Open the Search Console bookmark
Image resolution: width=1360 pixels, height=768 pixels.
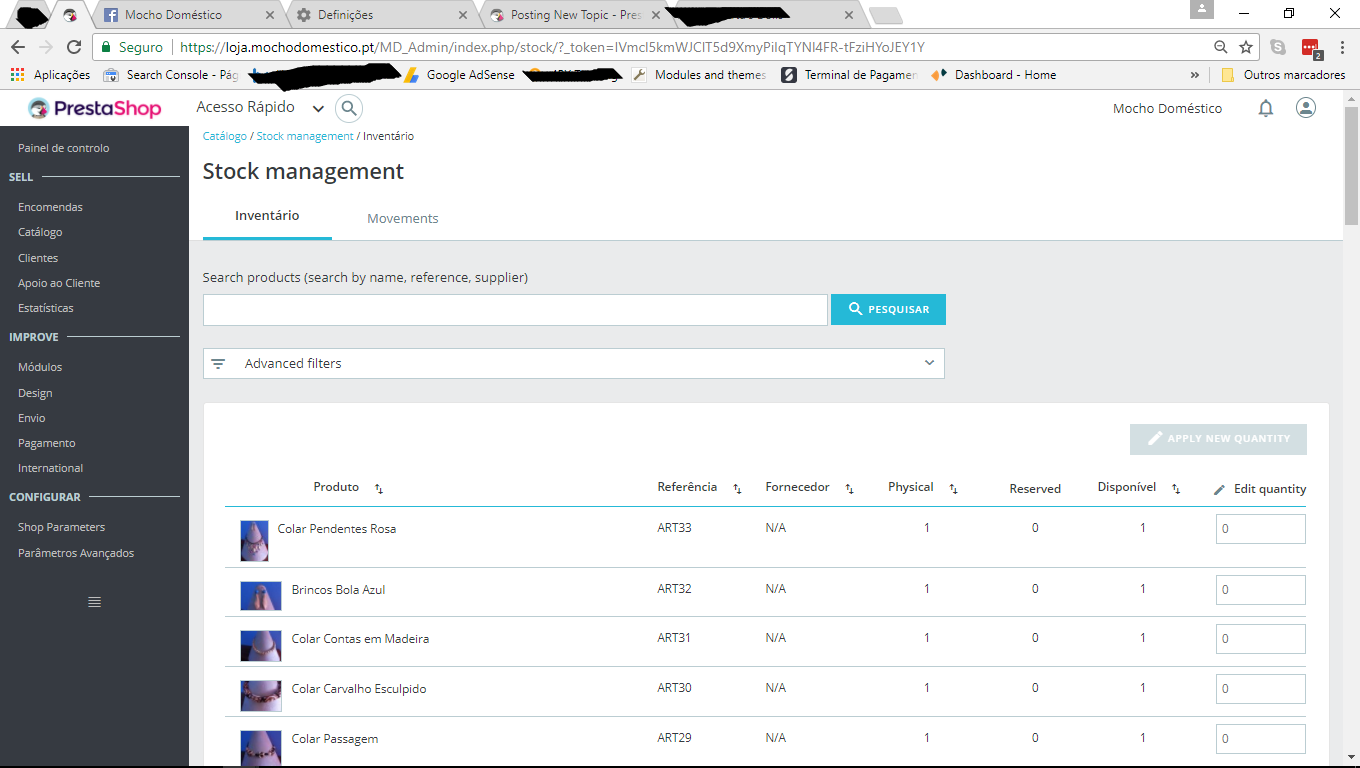[171, 75]
